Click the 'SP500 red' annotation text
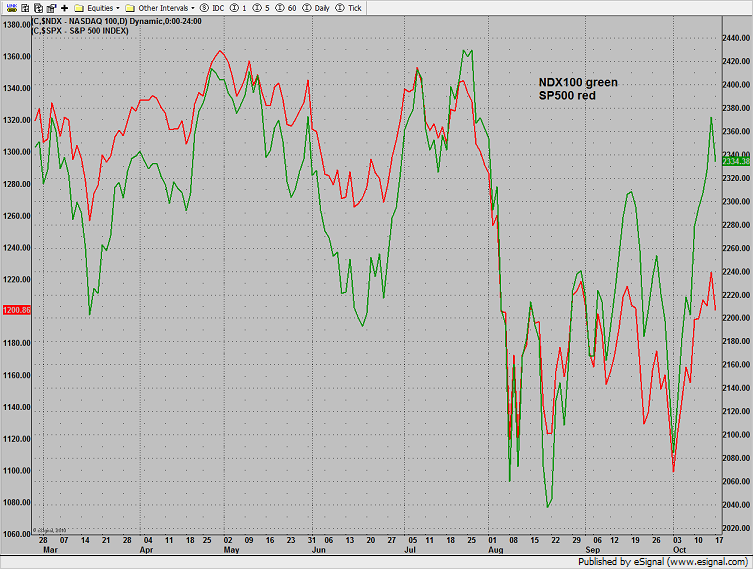 pyautogui.click(x=567, y=96)
